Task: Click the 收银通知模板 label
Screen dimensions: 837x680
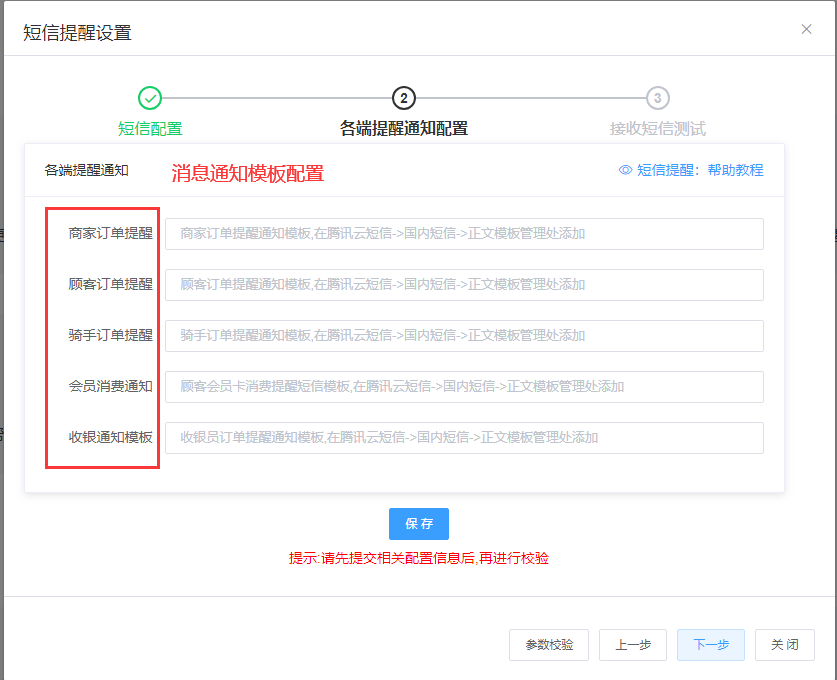Action: pyautogui.click(x=110, y=437)
